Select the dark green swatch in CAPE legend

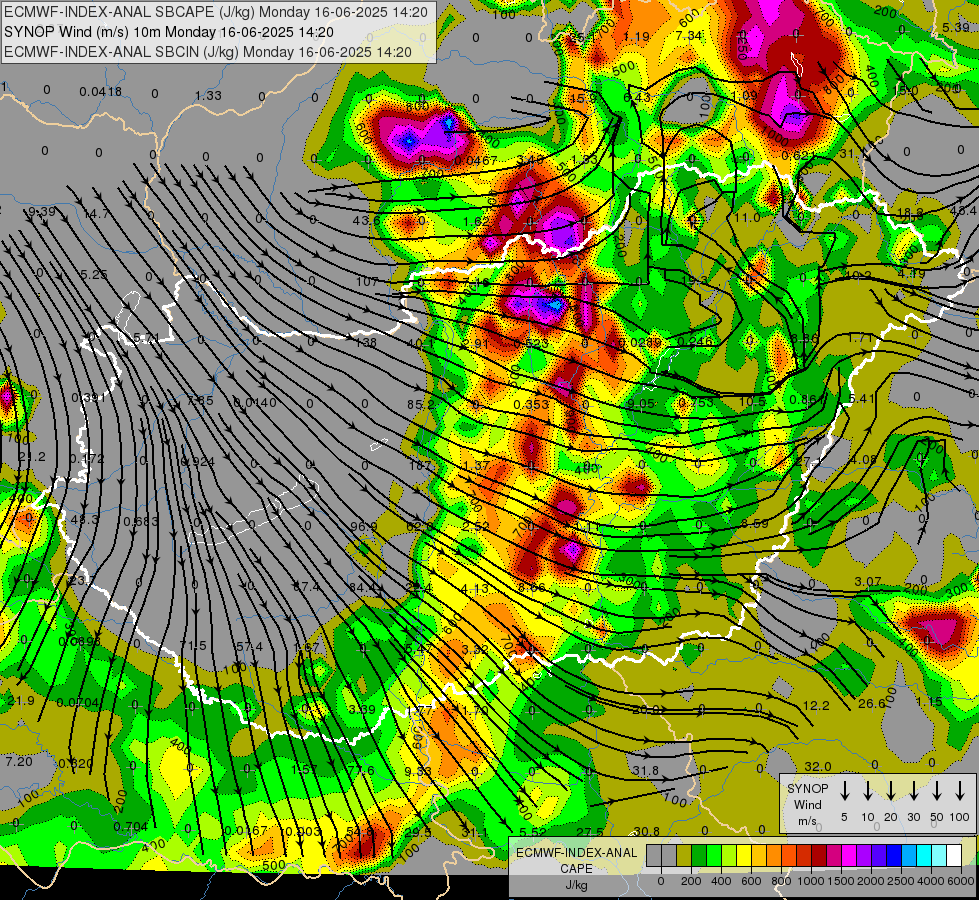[x=699, y=856]
